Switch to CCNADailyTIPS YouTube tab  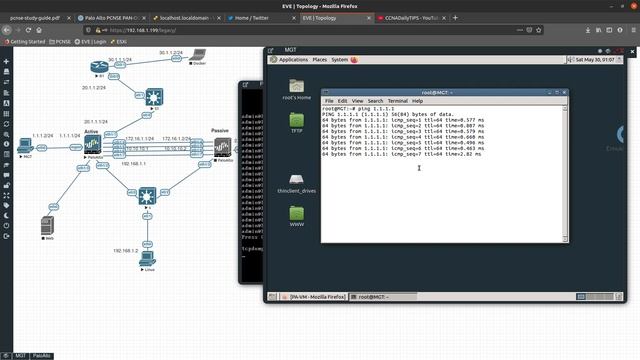coord(411,18)
